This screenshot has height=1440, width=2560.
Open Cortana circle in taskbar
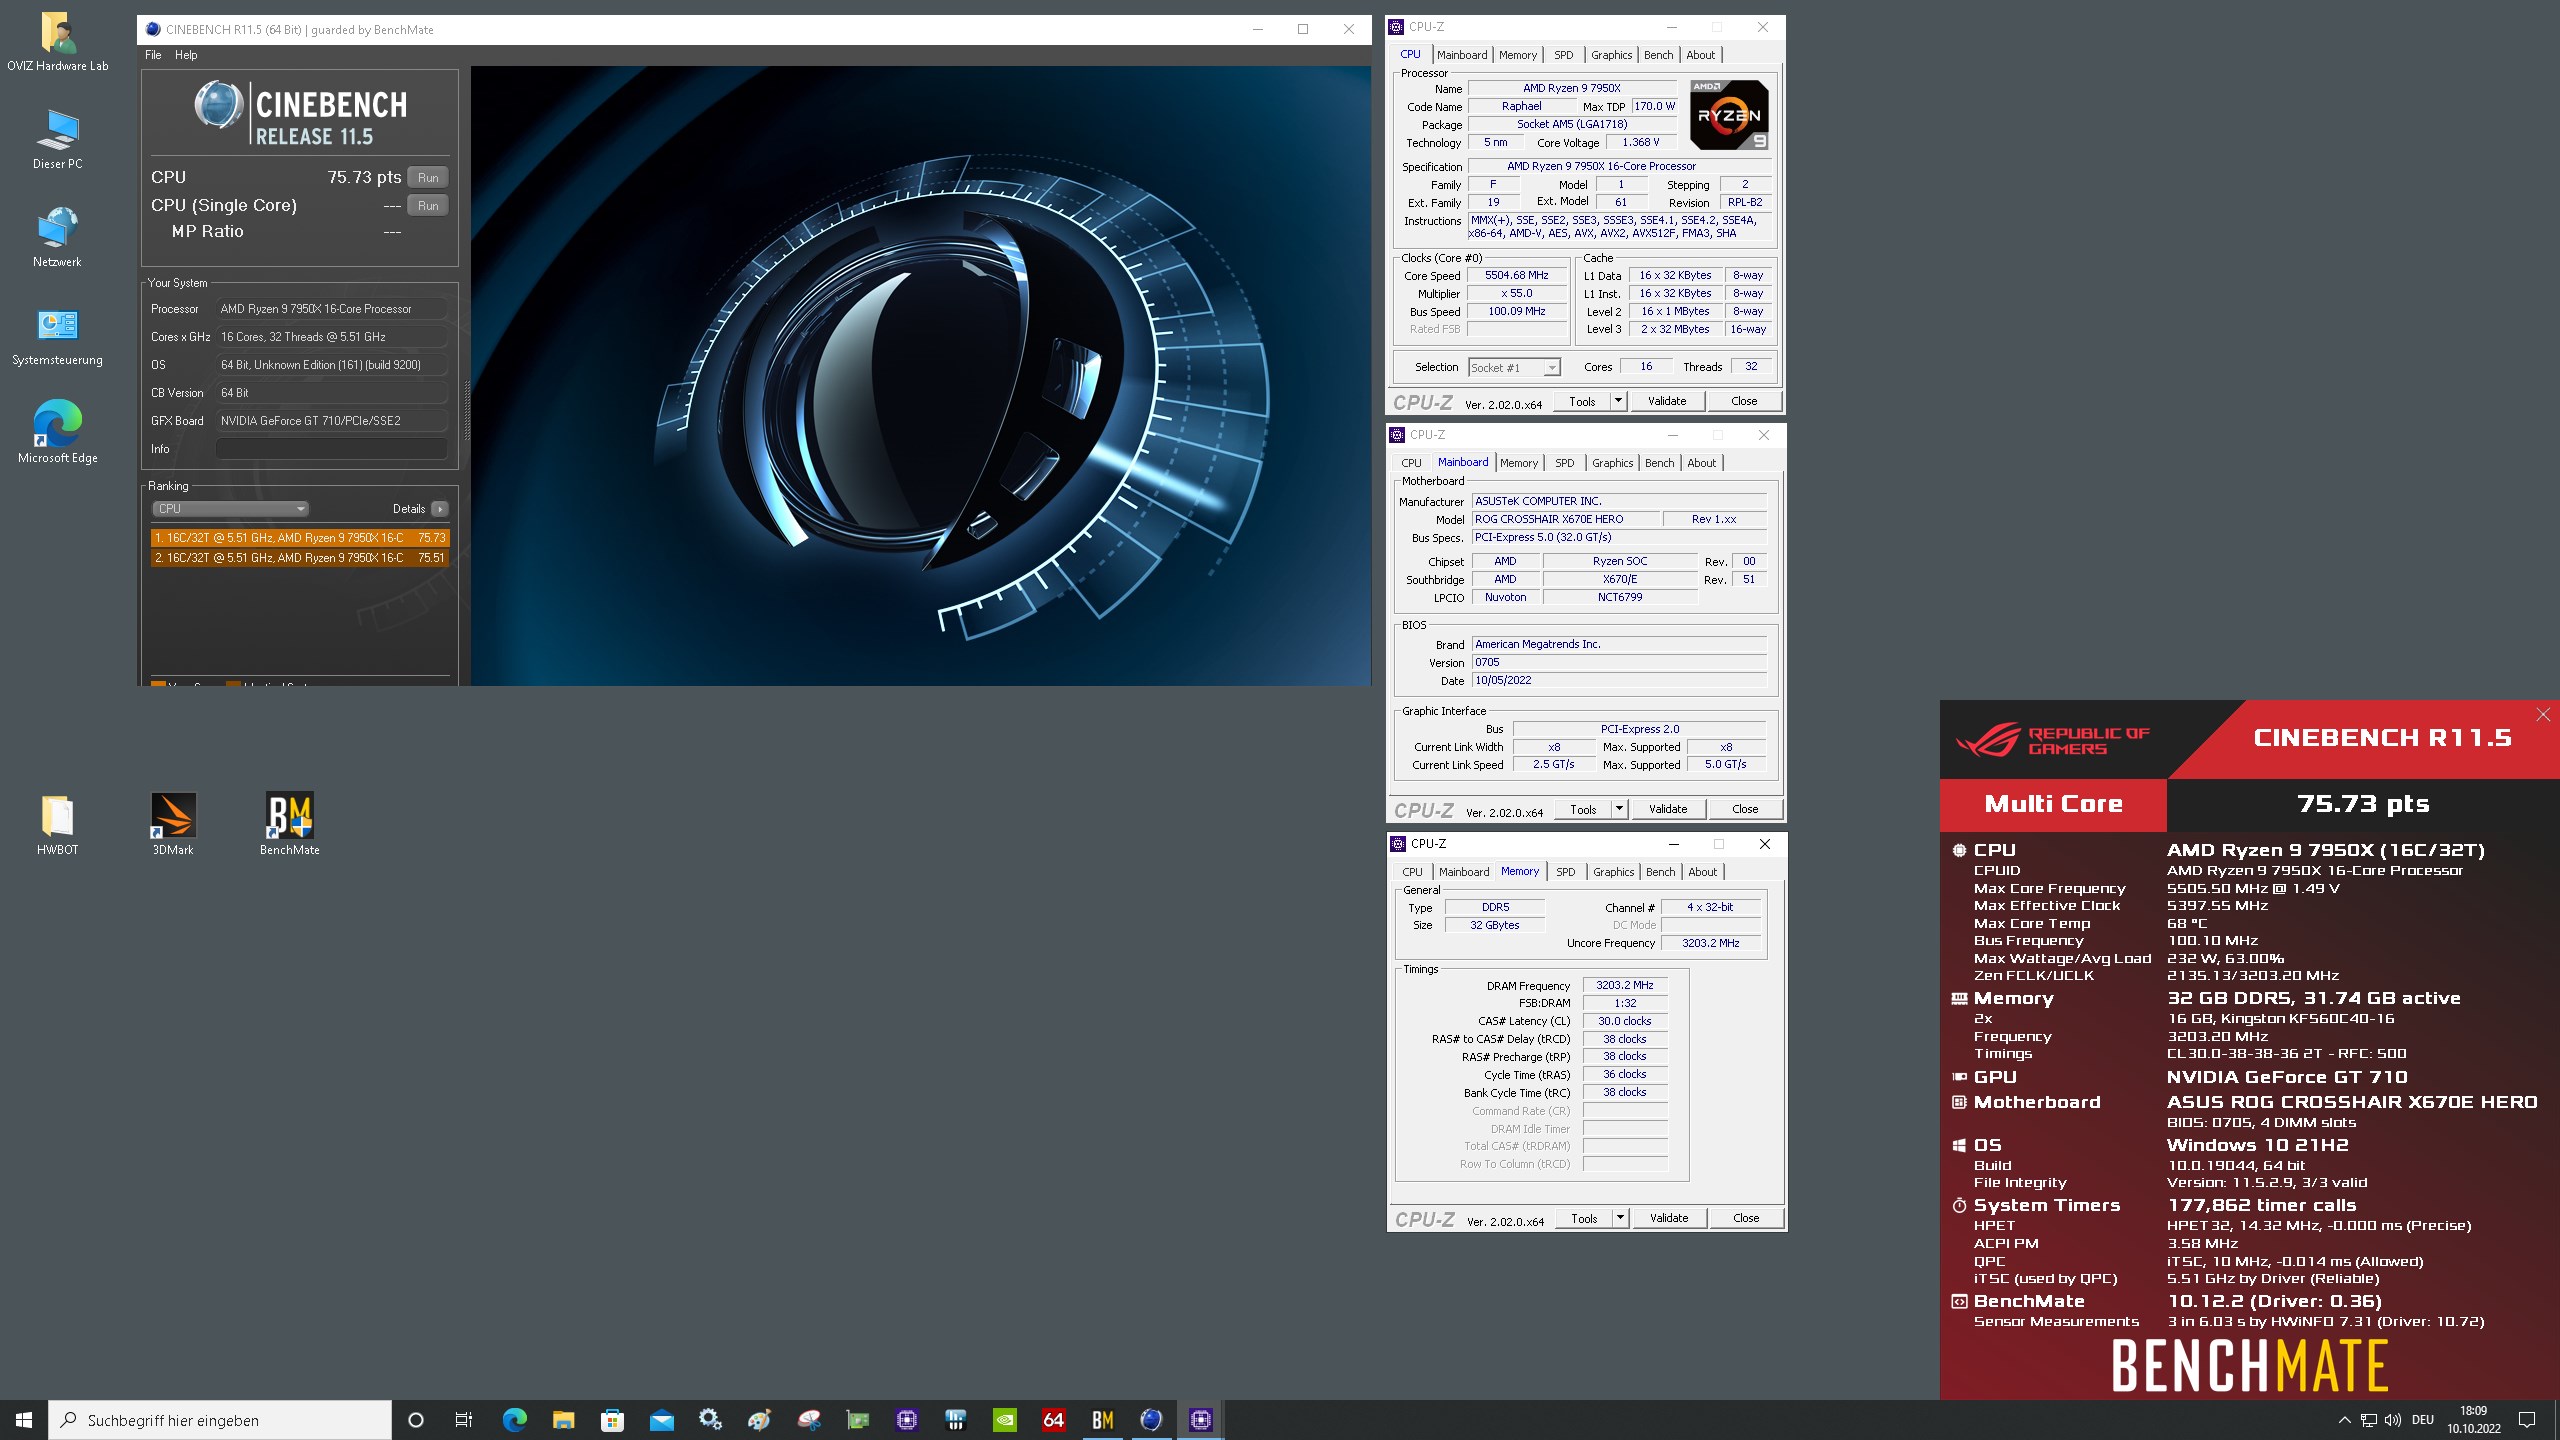[416, 1420]
